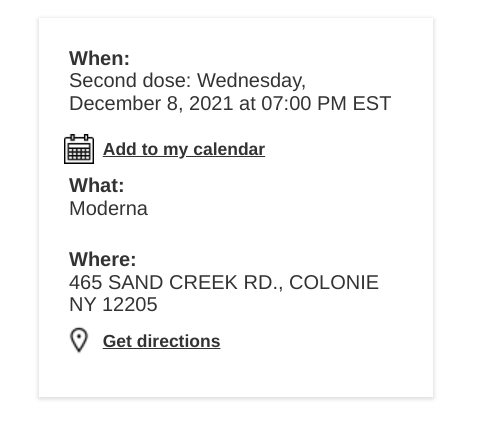Click the calendar icon beside Add to my calendar
The width and height of the screenshot is (481, 425).
[79, 149]
